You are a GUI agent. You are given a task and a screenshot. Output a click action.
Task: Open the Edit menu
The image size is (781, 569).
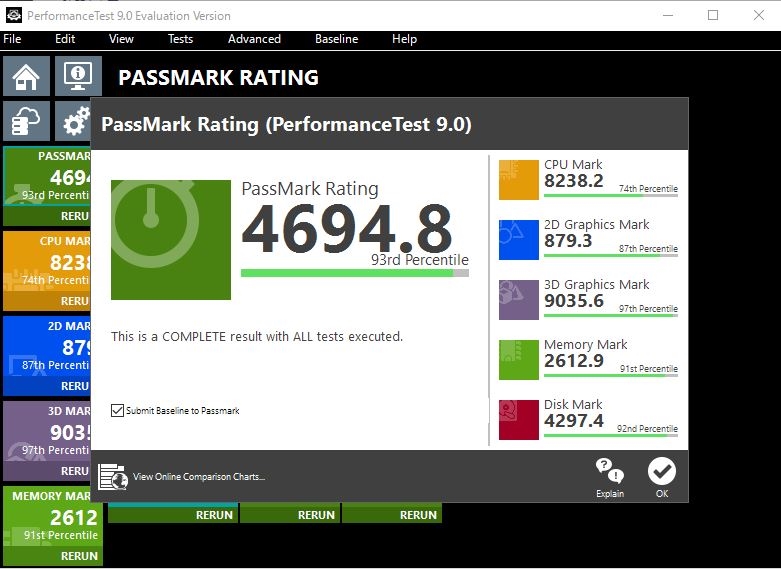click(x=65, y=39)
